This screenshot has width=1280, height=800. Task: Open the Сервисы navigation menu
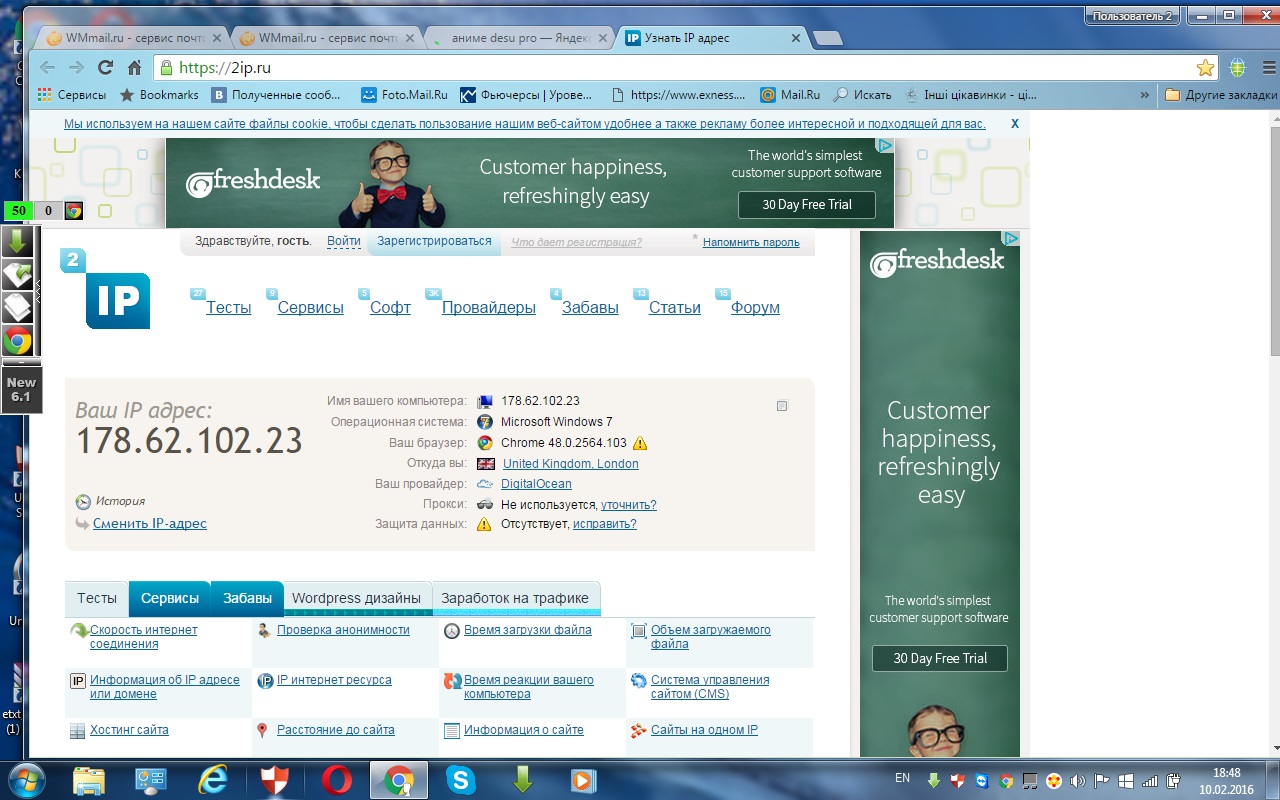click(x=310, y=307)
